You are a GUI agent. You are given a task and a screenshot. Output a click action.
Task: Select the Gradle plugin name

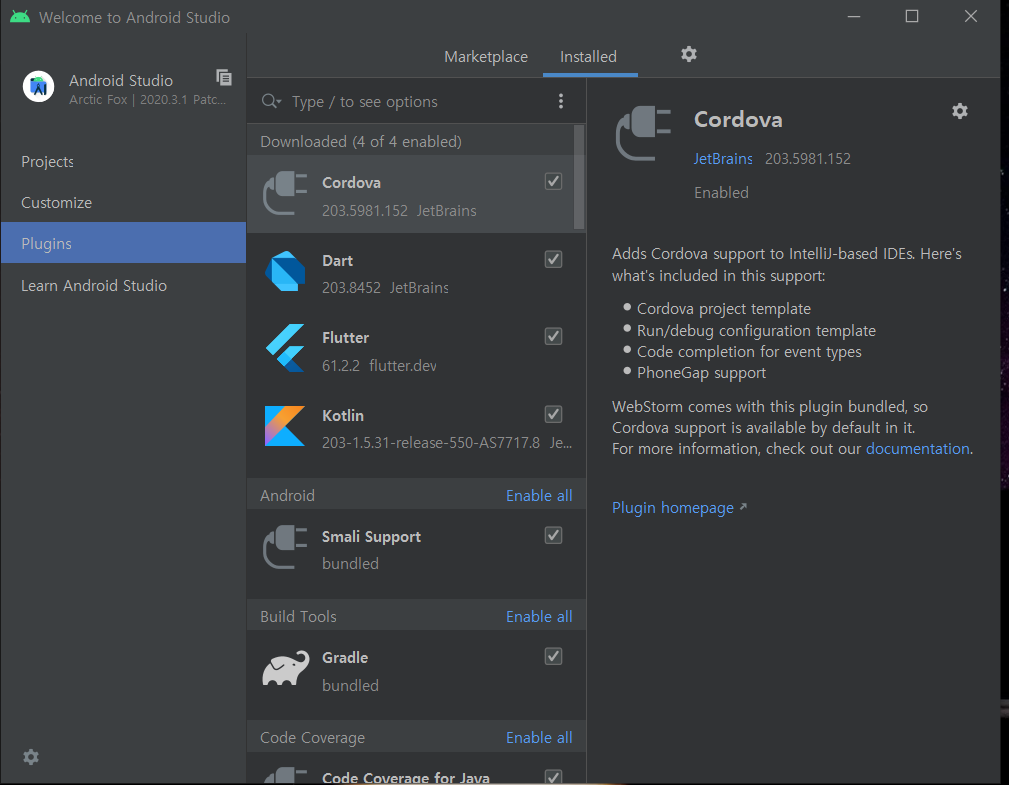point(345,658)
